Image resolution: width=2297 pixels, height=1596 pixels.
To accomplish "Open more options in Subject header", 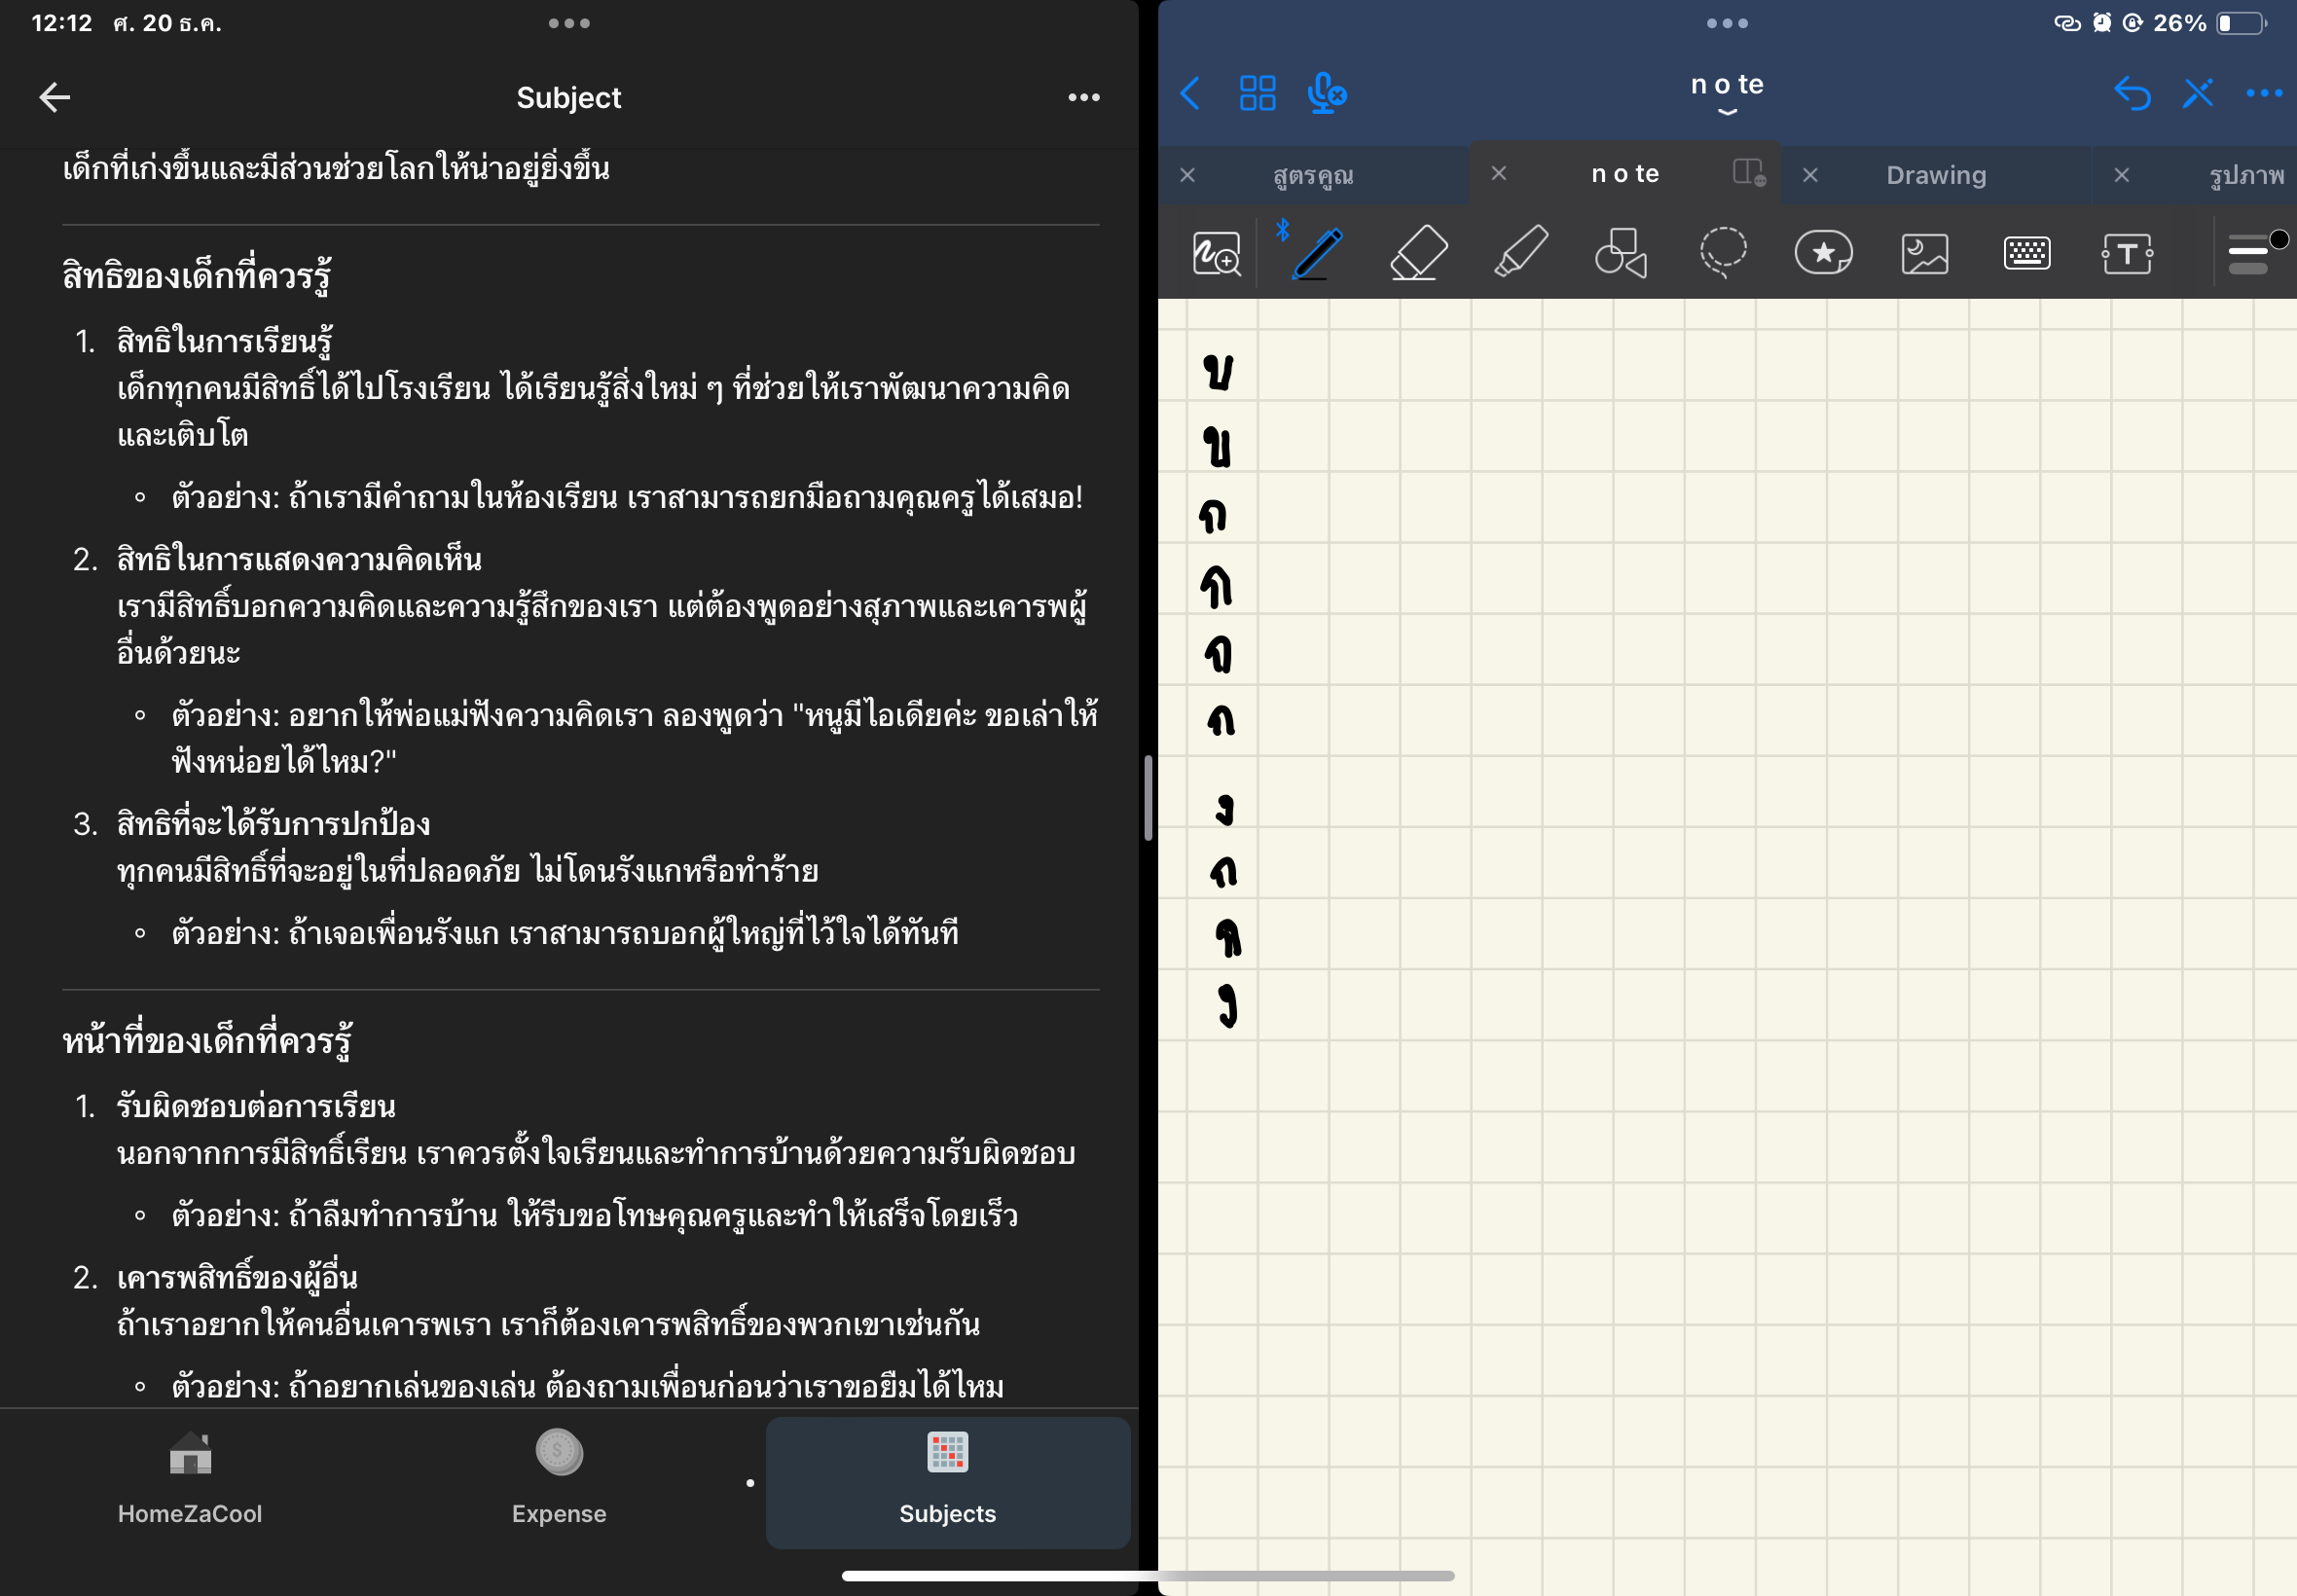I will 1083,98.
